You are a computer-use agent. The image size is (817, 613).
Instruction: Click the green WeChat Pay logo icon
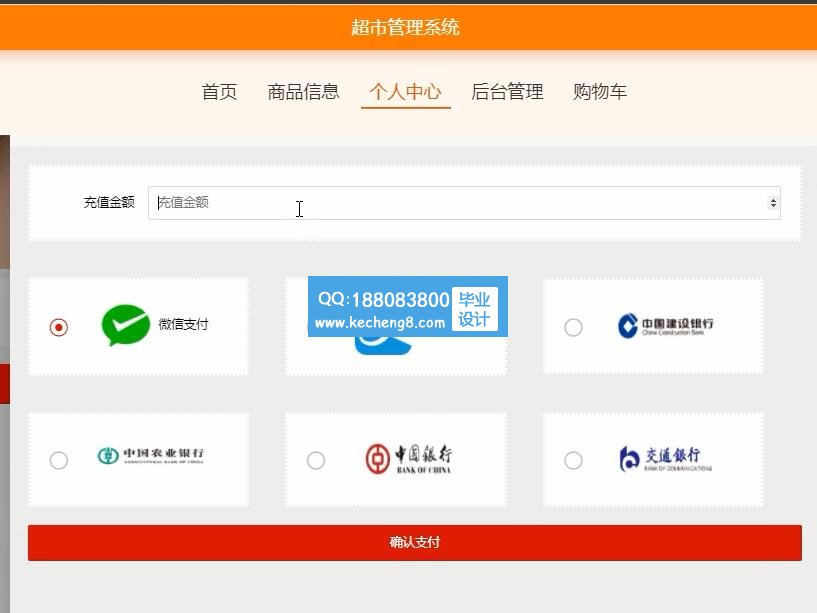tap(126, 325)
